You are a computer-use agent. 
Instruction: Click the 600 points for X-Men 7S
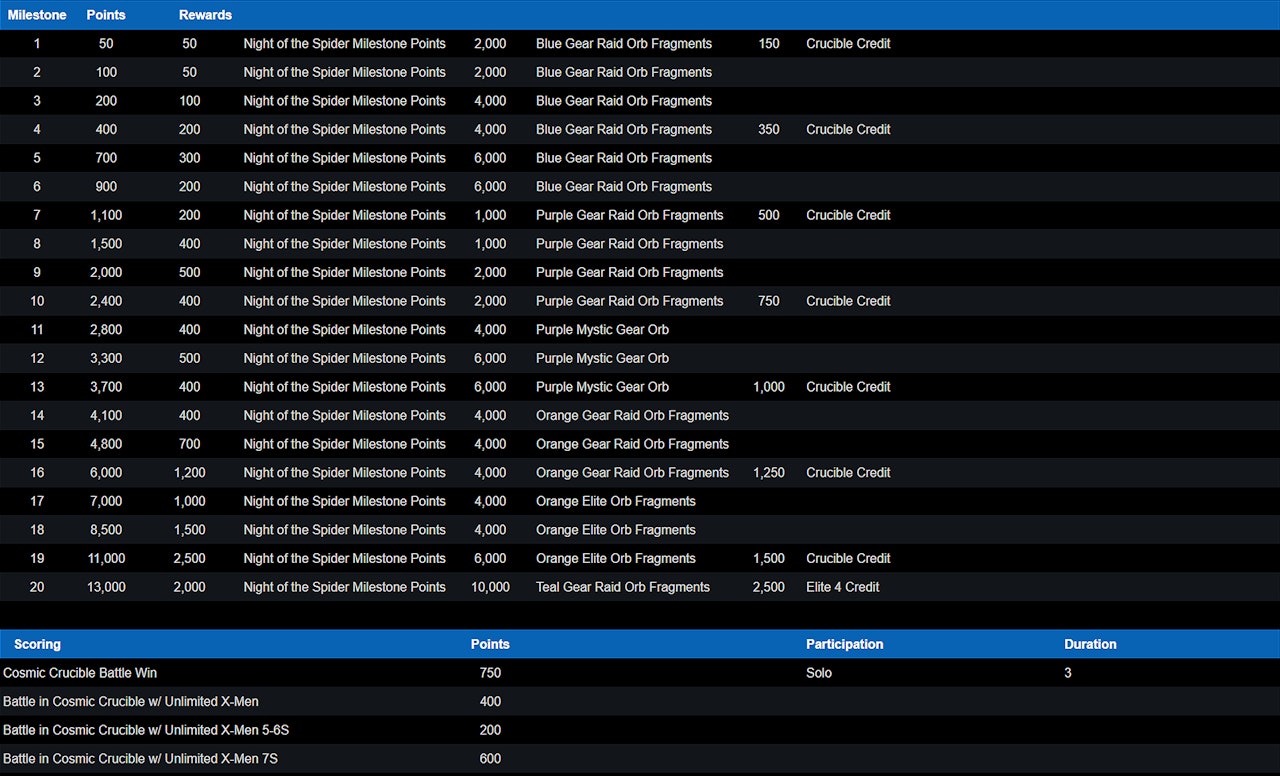coord(490,759)
